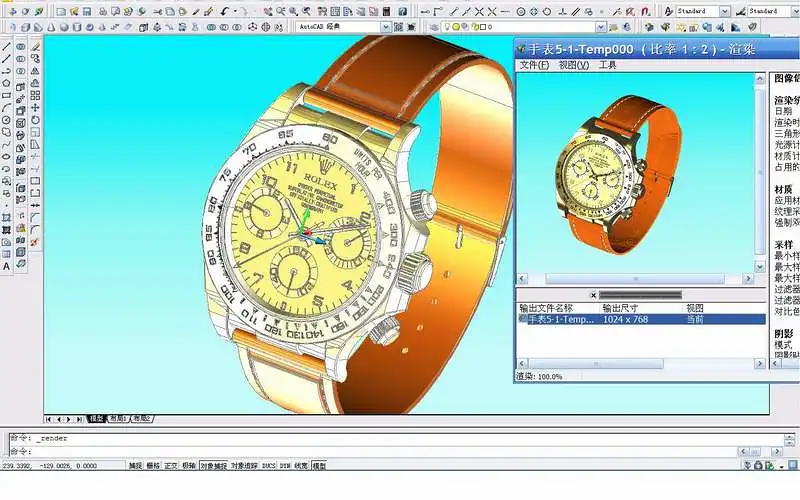Select the Multiline Text A tool

6,266
